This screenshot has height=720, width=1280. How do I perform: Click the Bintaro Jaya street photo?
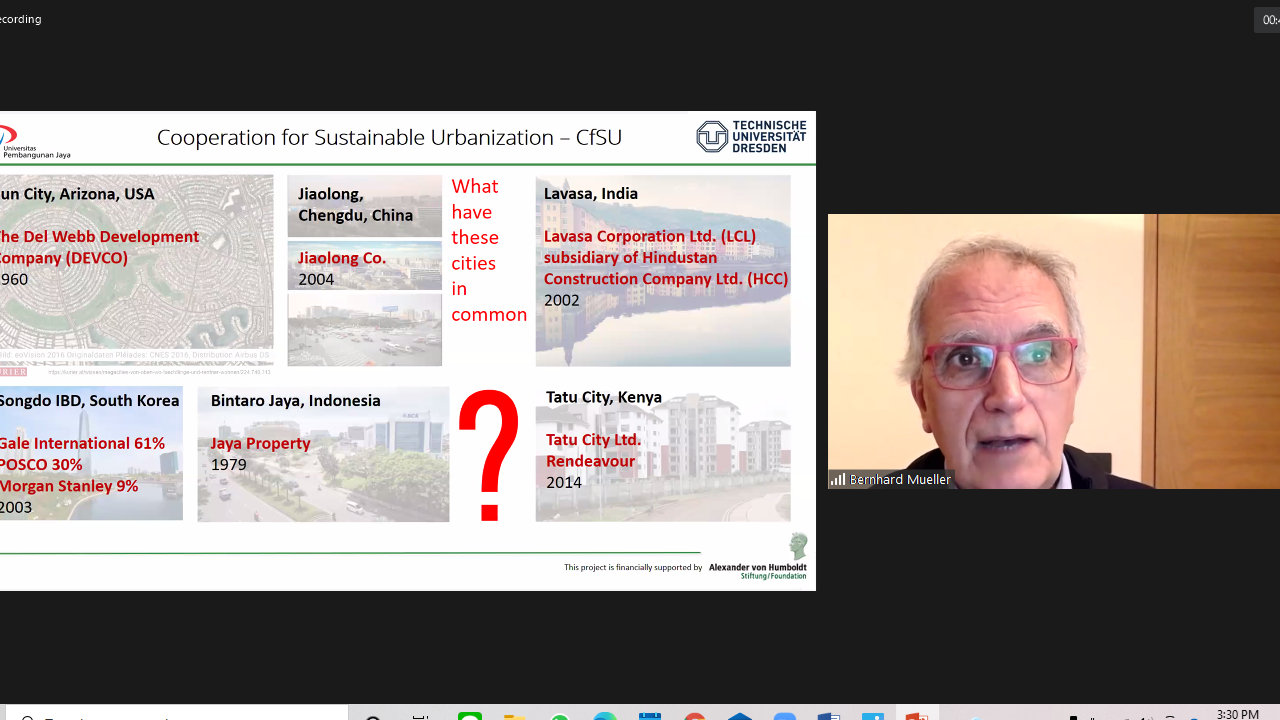pos(323,454)
